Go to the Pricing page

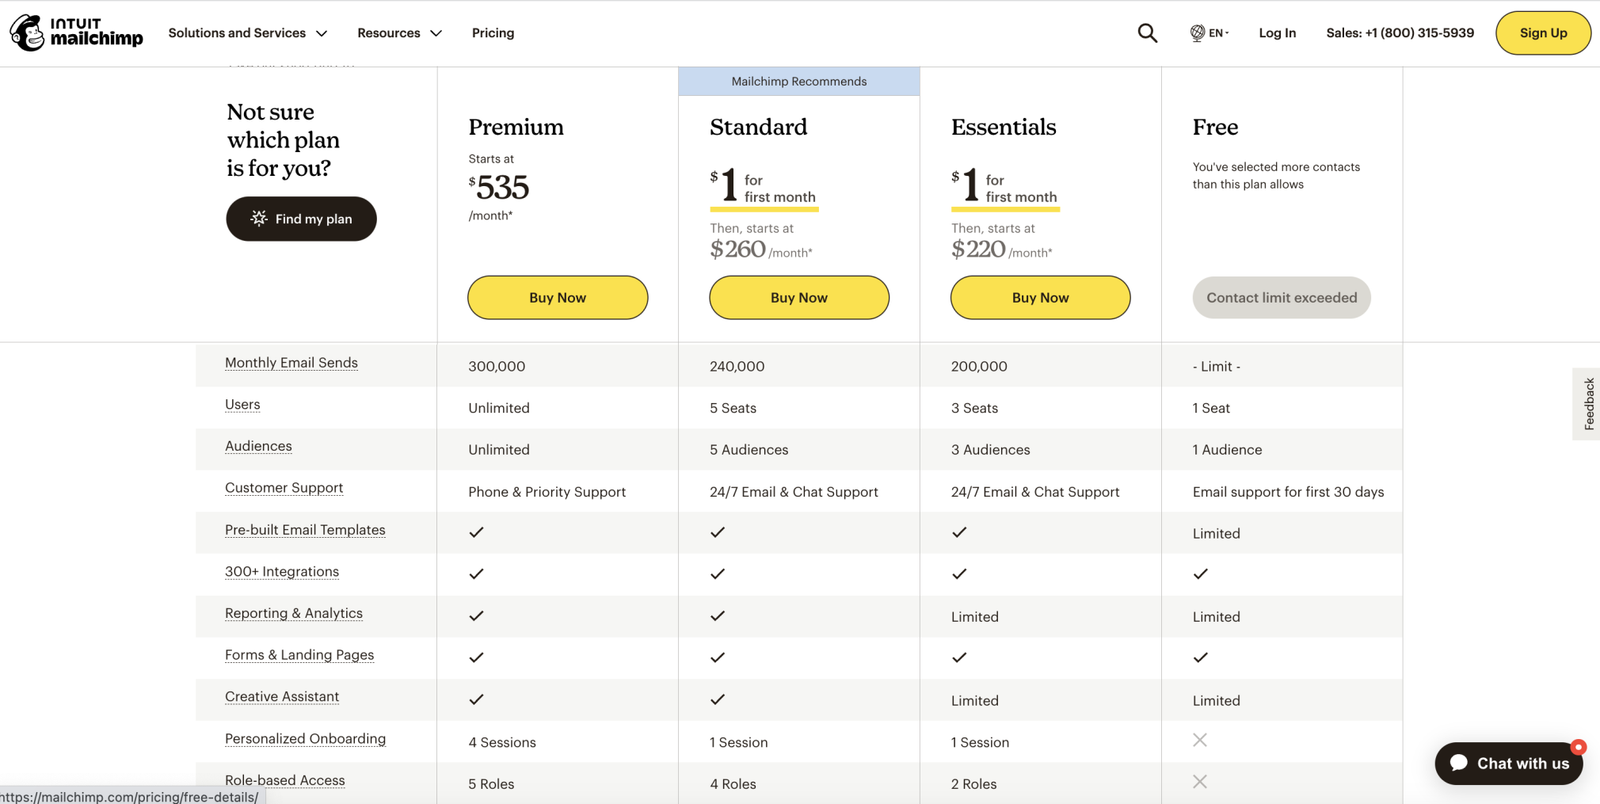click(x=493, y=33)
